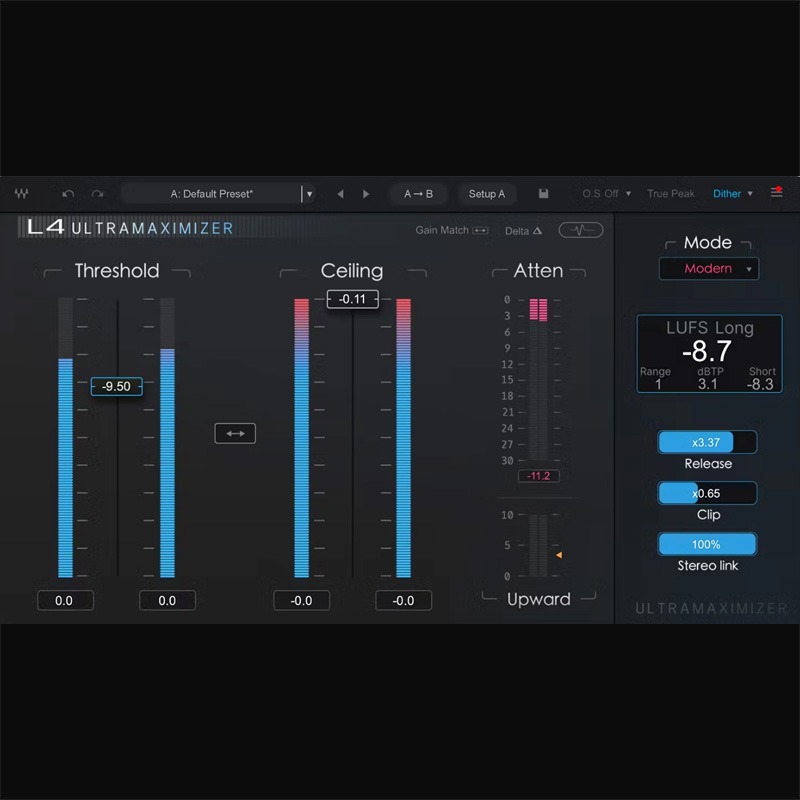Load the previous preset arrow

340,194
